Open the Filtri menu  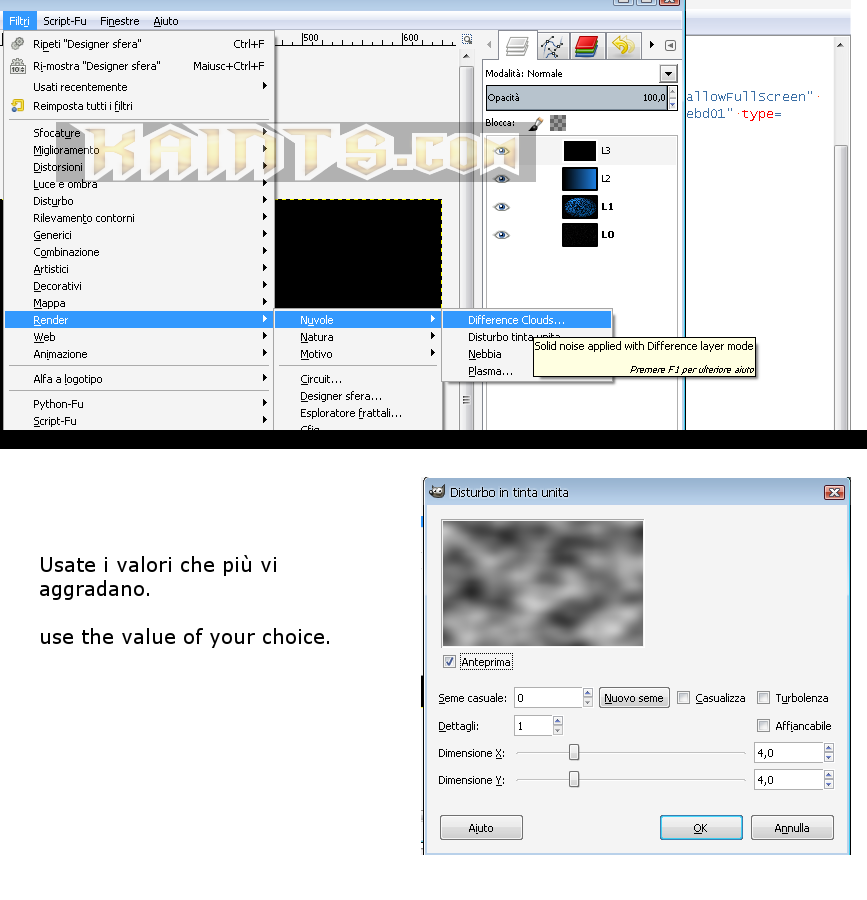(x=20, y=21)
